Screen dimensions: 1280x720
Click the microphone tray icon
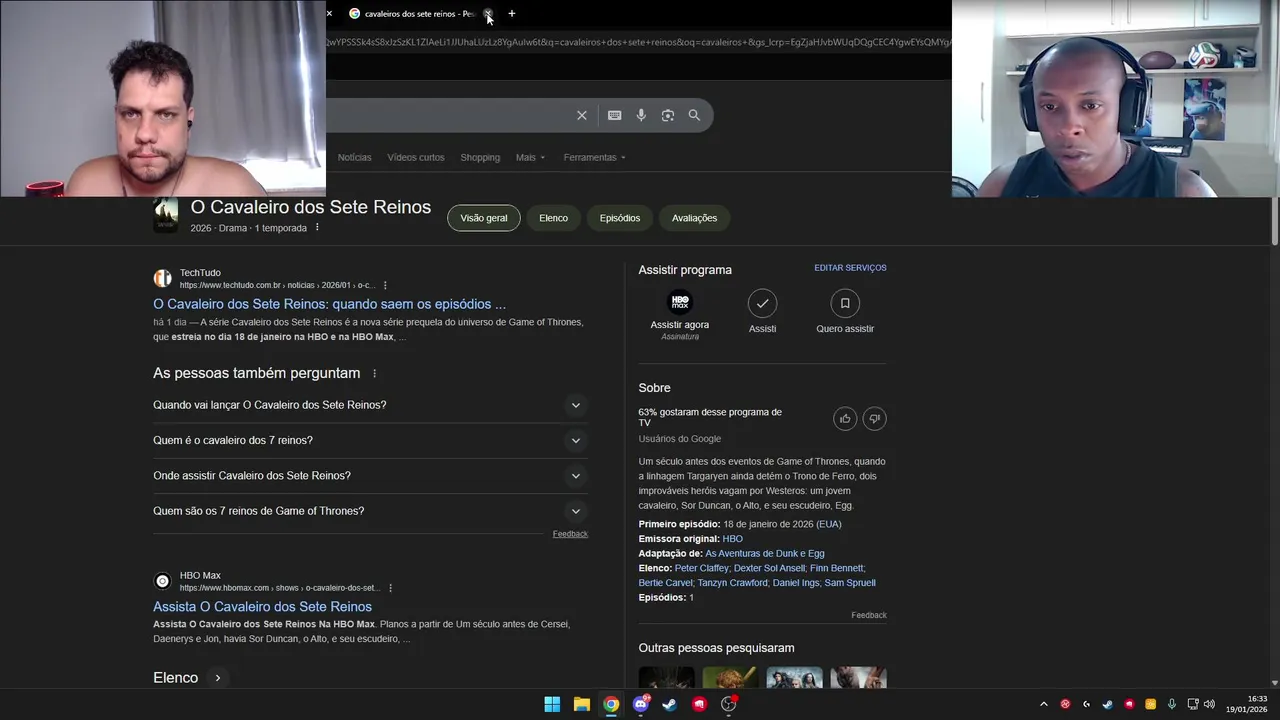(x=1172, y=704)
